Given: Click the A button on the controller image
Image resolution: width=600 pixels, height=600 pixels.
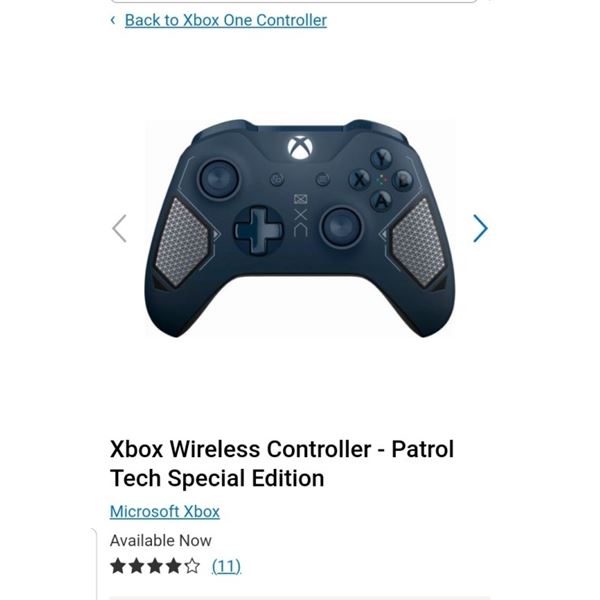Looking at the screenshot, I should [381, 200].
